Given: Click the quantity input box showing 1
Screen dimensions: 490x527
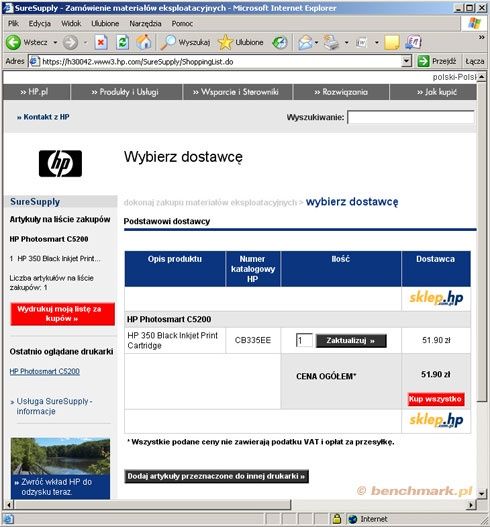Looking at the screenshot, I should click(x=304, y=340).
